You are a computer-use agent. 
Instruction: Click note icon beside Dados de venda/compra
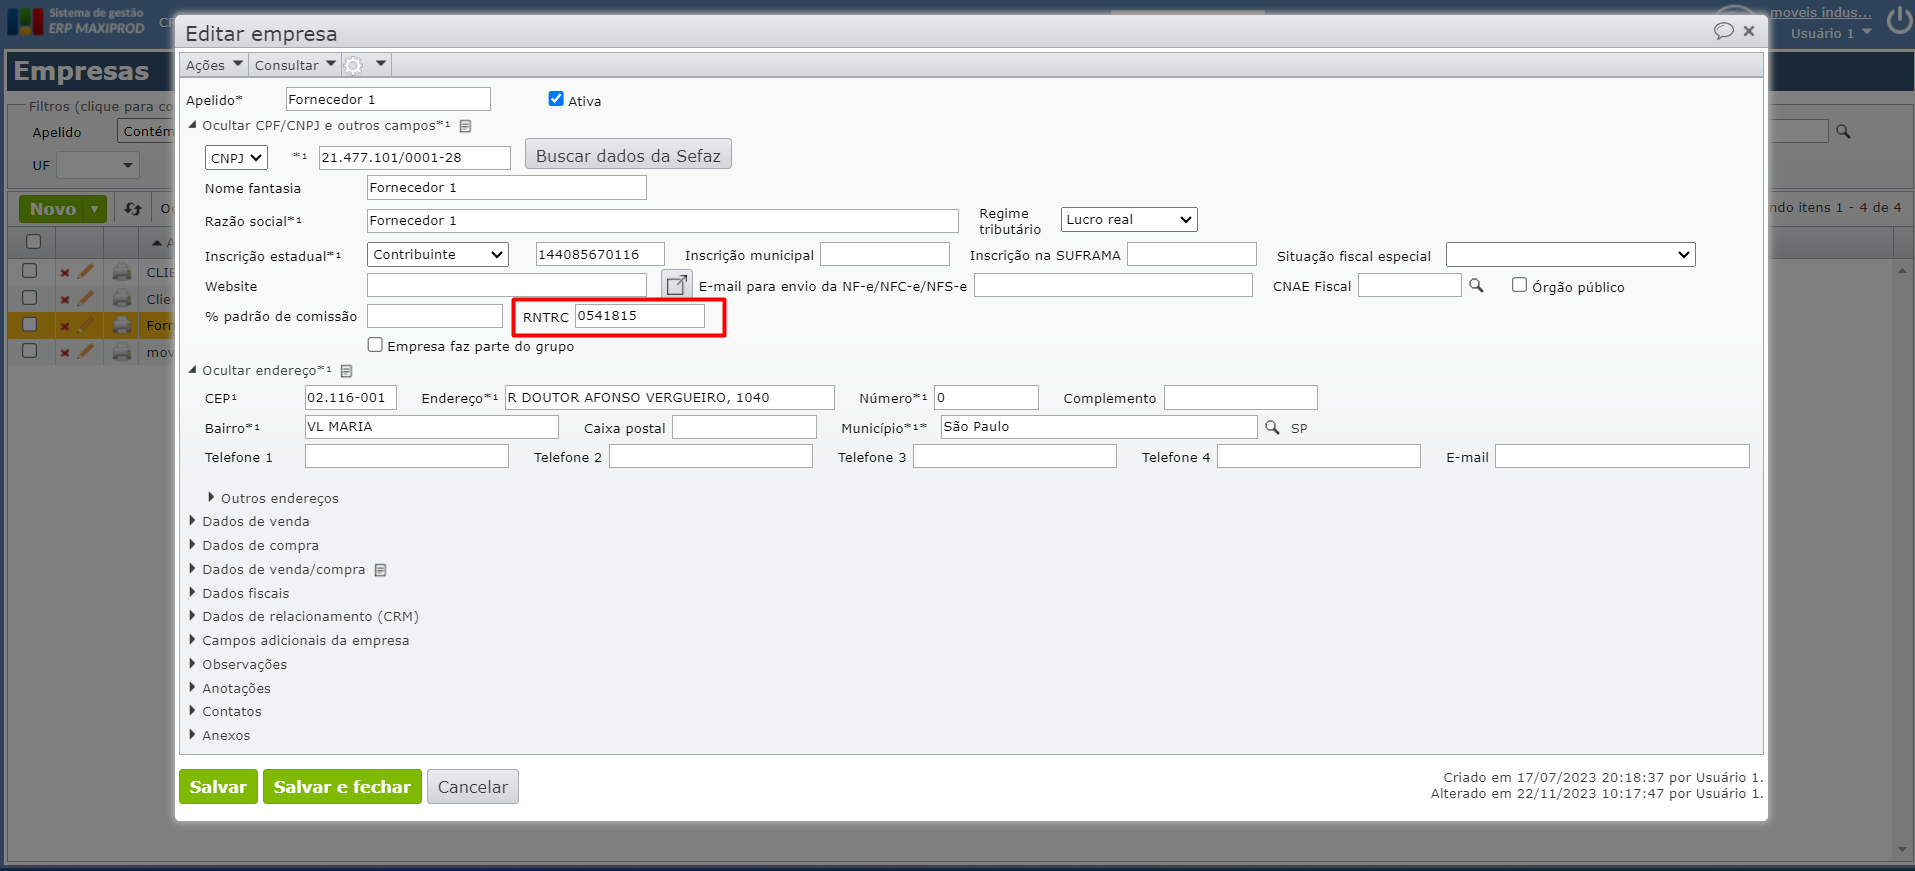[380, 570]
